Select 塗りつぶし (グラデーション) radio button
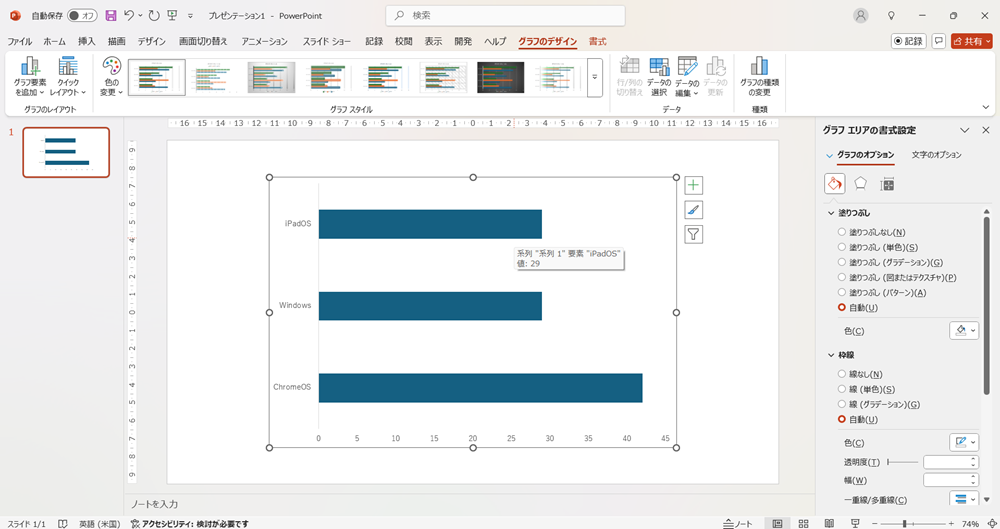The image size is (1000, 529). (x=842, y=262)
